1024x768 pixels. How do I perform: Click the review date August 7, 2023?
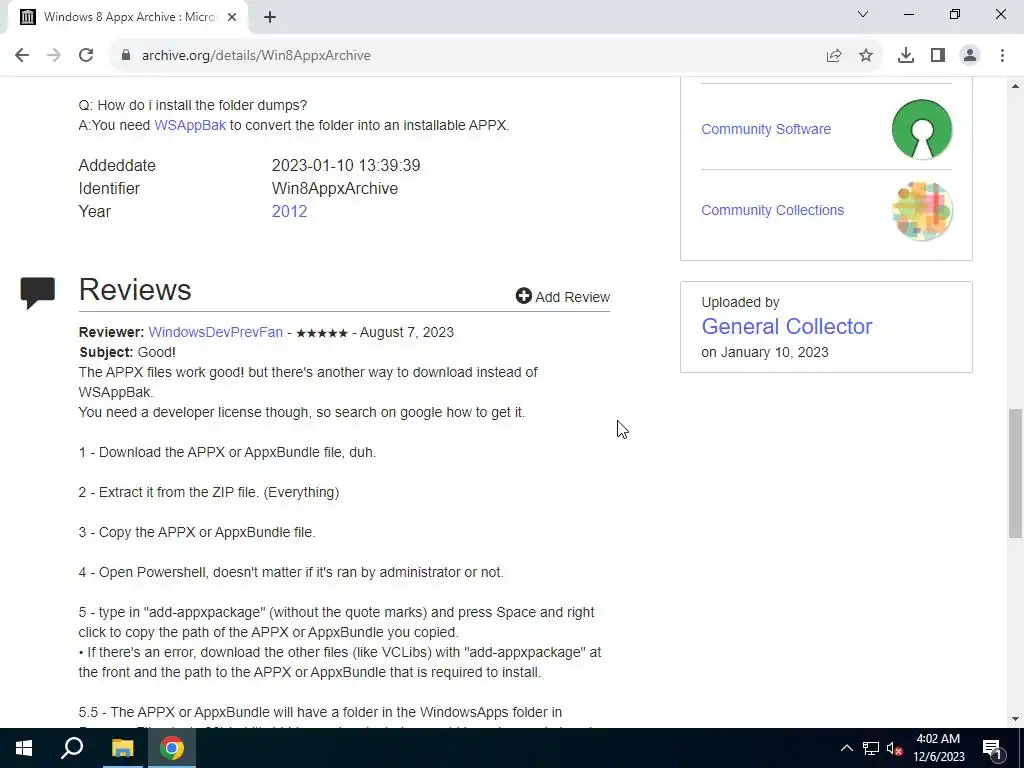[x=407, y=332]
